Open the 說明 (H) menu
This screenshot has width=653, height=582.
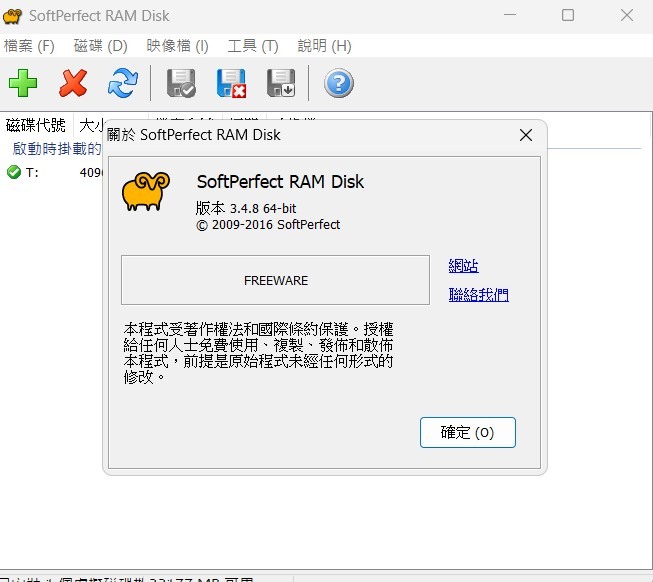point(324,46)
